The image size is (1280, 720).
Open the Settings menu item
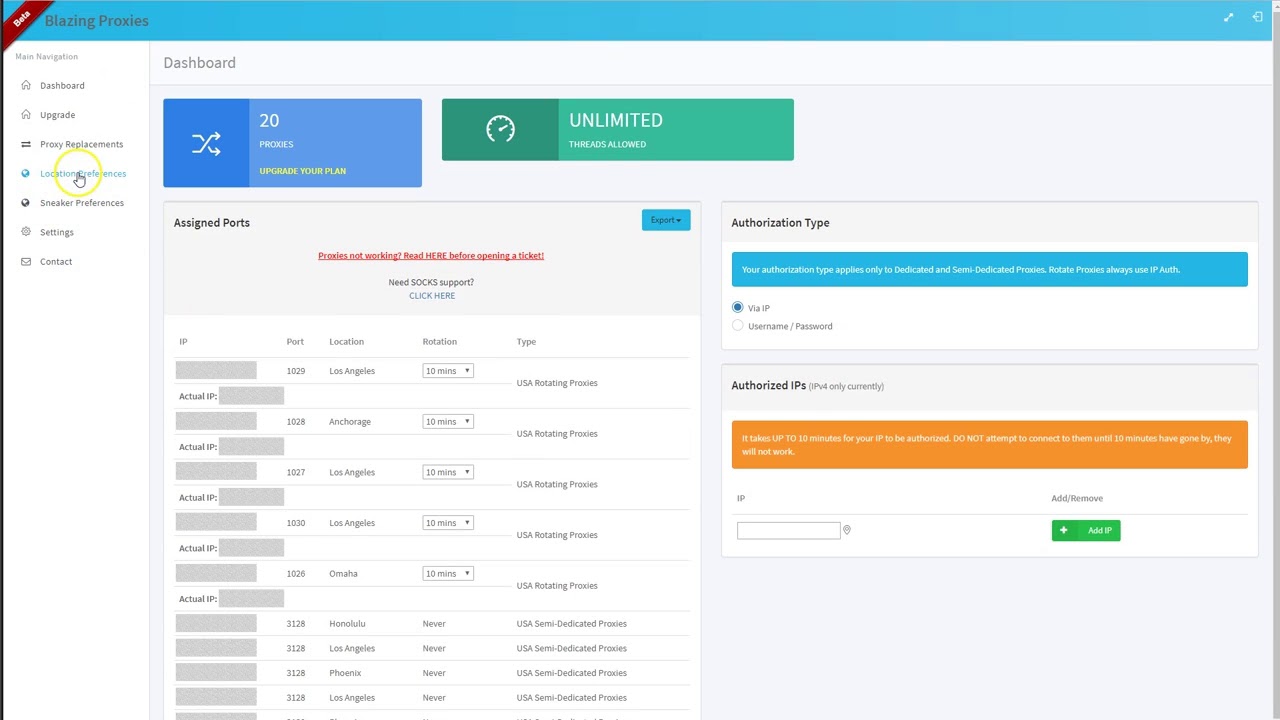point(57,232)
